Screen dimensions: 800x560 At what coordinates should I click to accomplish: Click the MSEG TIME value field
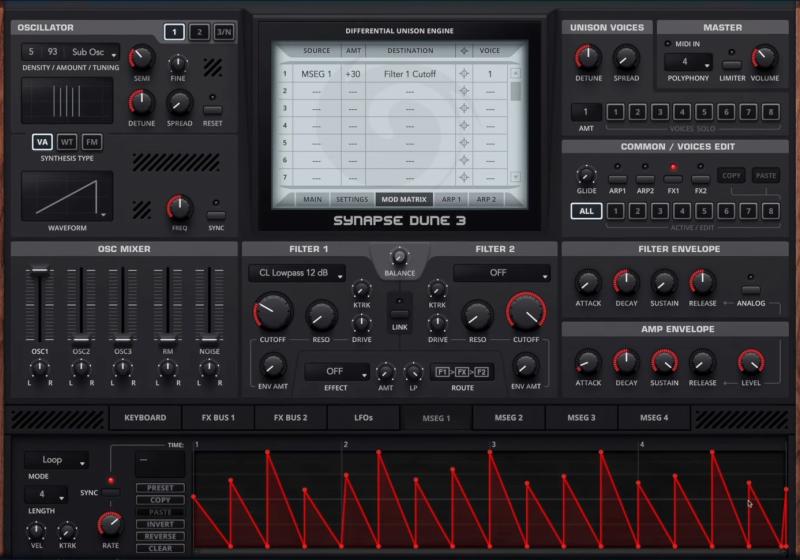tap(160, 464)
